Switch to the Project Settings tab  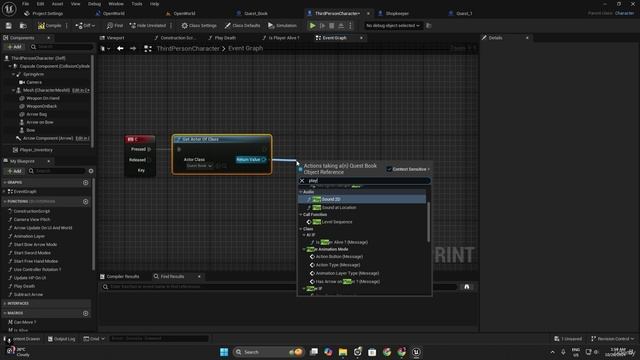tap(43, 13)
